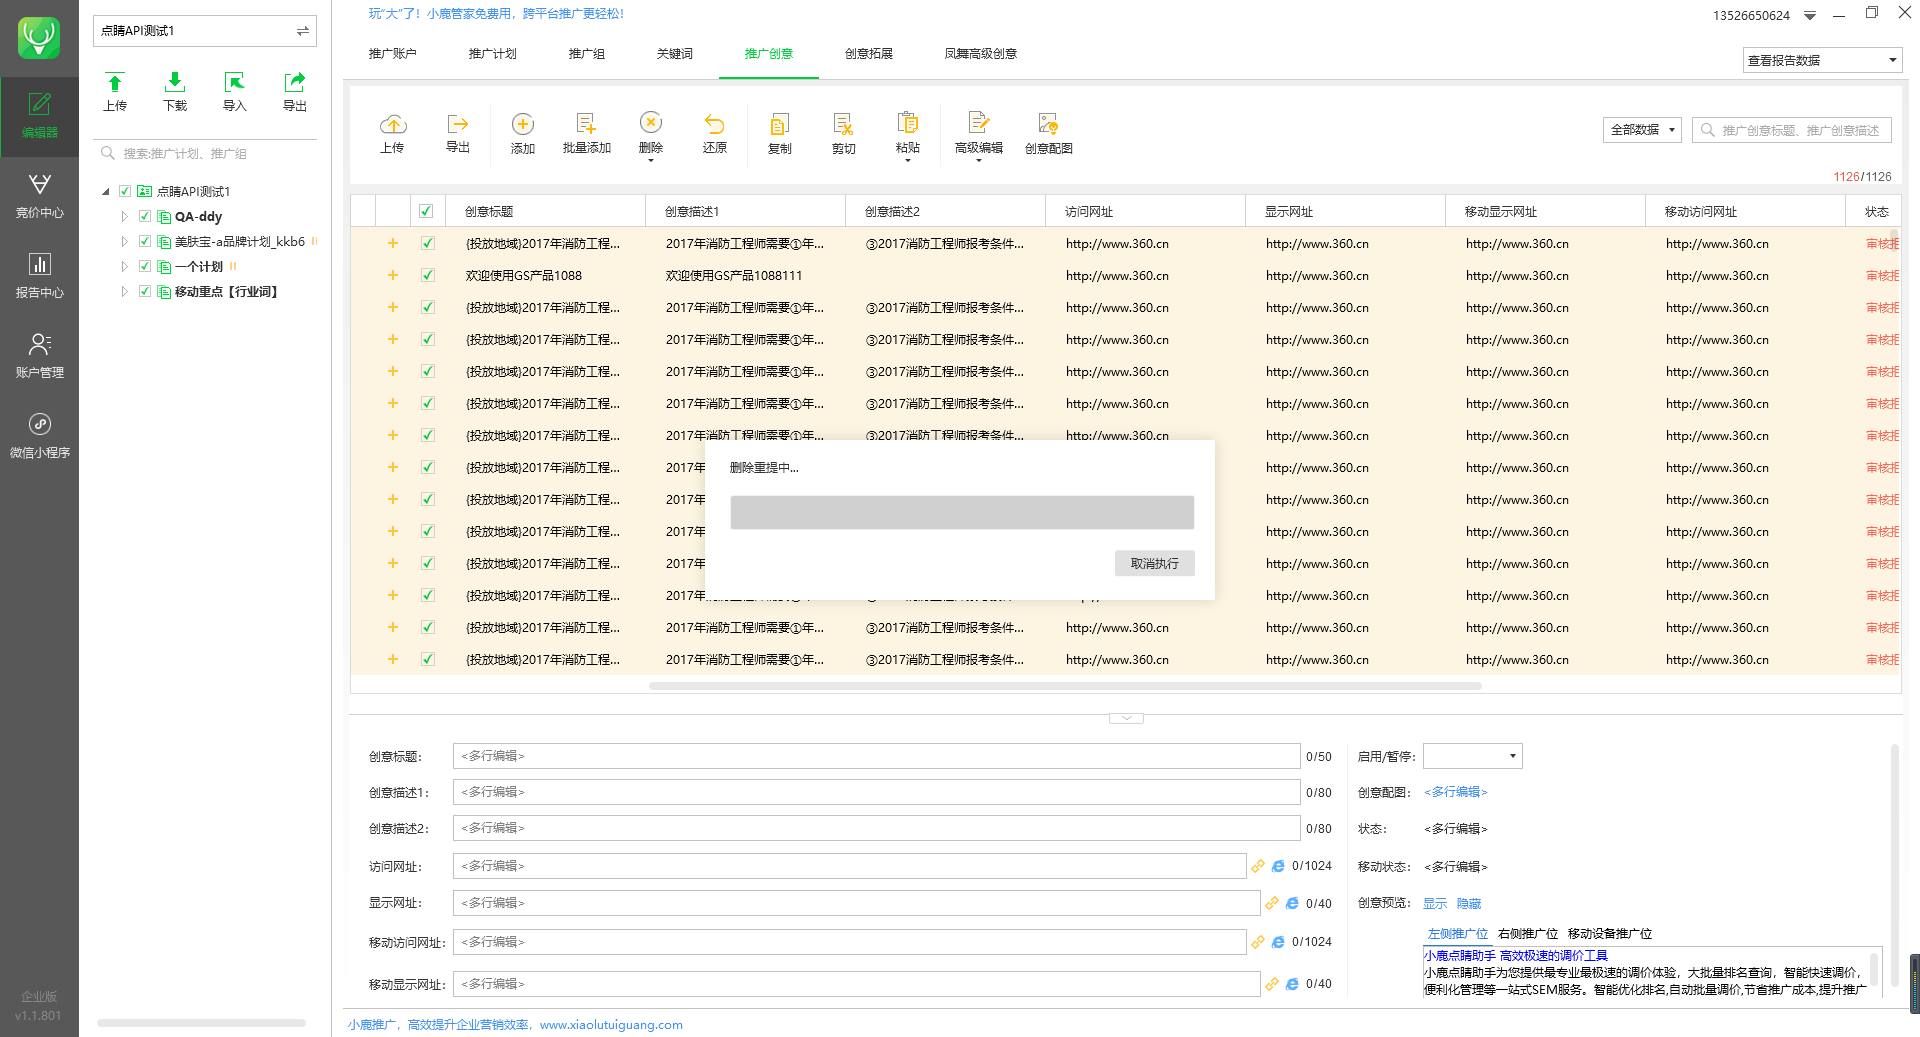Toggle the 移动重点【行业词】 checkbox
Image resolution: width=1920 pixels, height=1037 pixels.
pos(145,291)
